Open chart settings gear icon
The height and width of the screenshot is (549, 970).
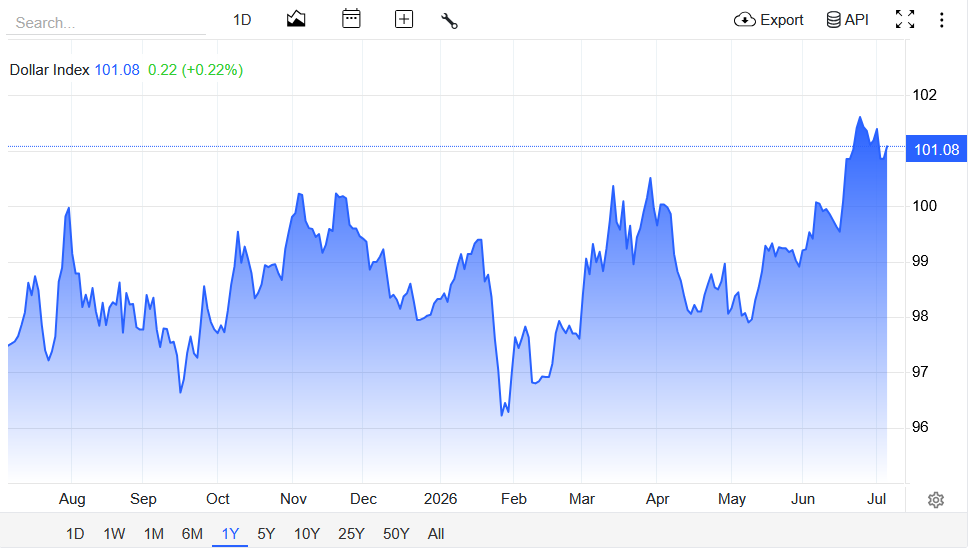(x=935, y=499)
